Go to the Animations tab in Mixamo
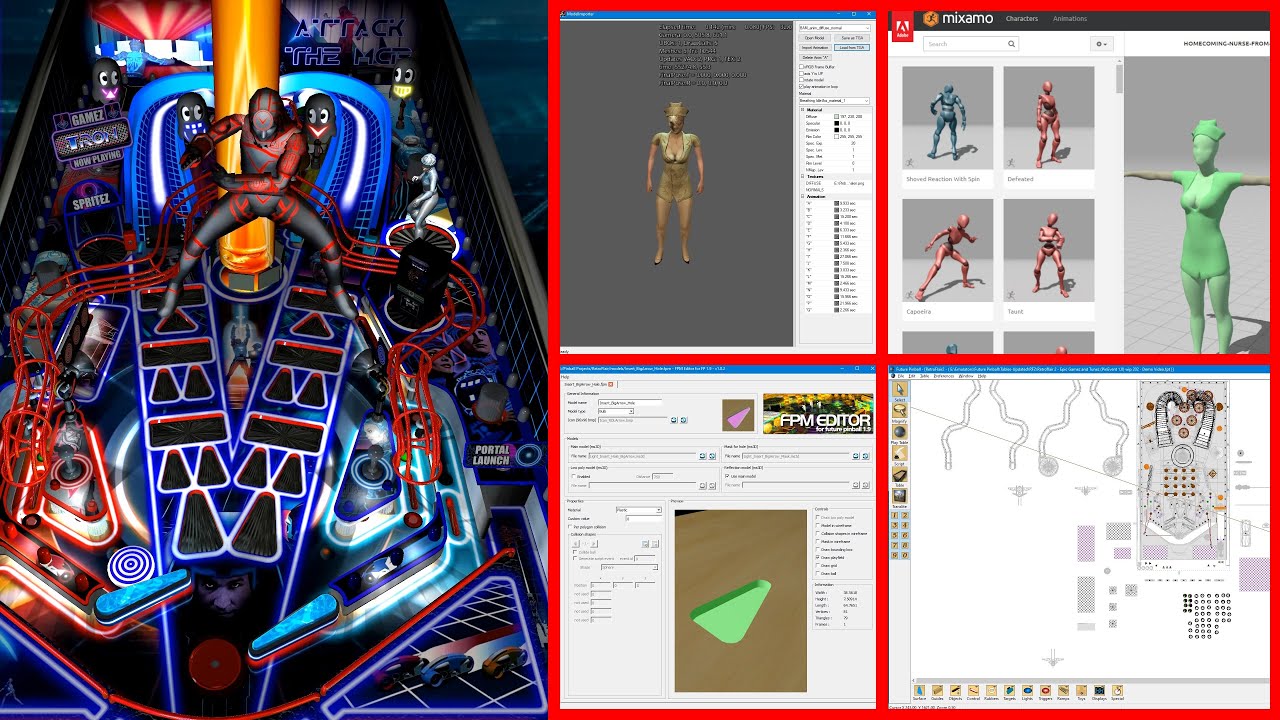Viewport: 1280px width, 720px height. click(x=1070, y=18)
